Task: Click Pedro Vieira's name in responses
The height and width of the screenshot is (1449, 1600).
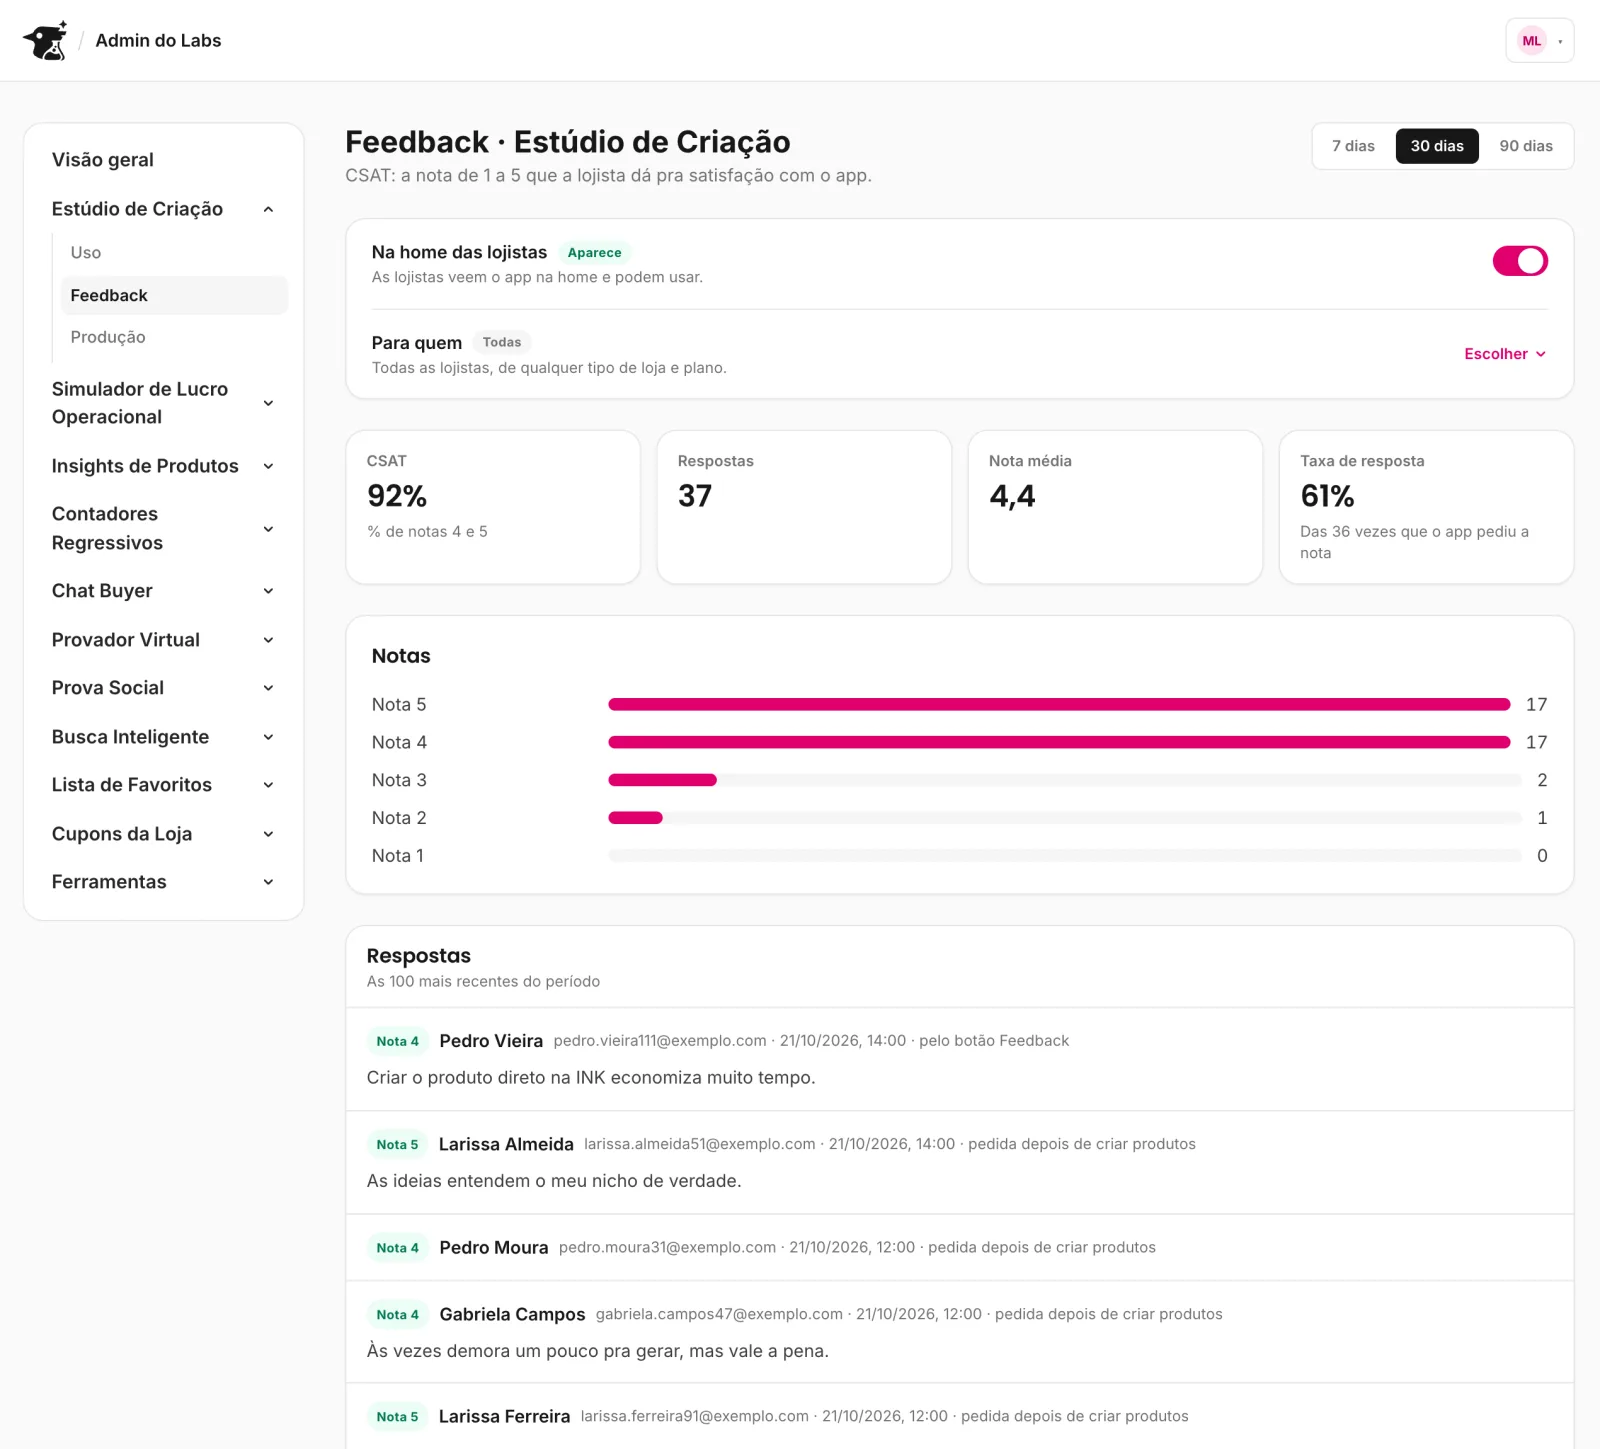Action: (x=491, y=1041)
